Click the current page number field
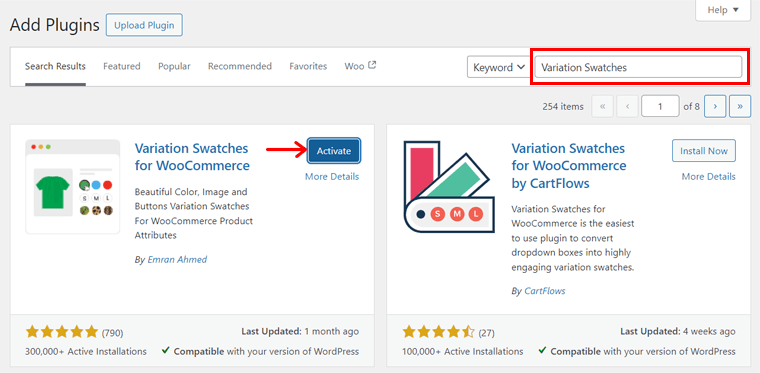 660,107
